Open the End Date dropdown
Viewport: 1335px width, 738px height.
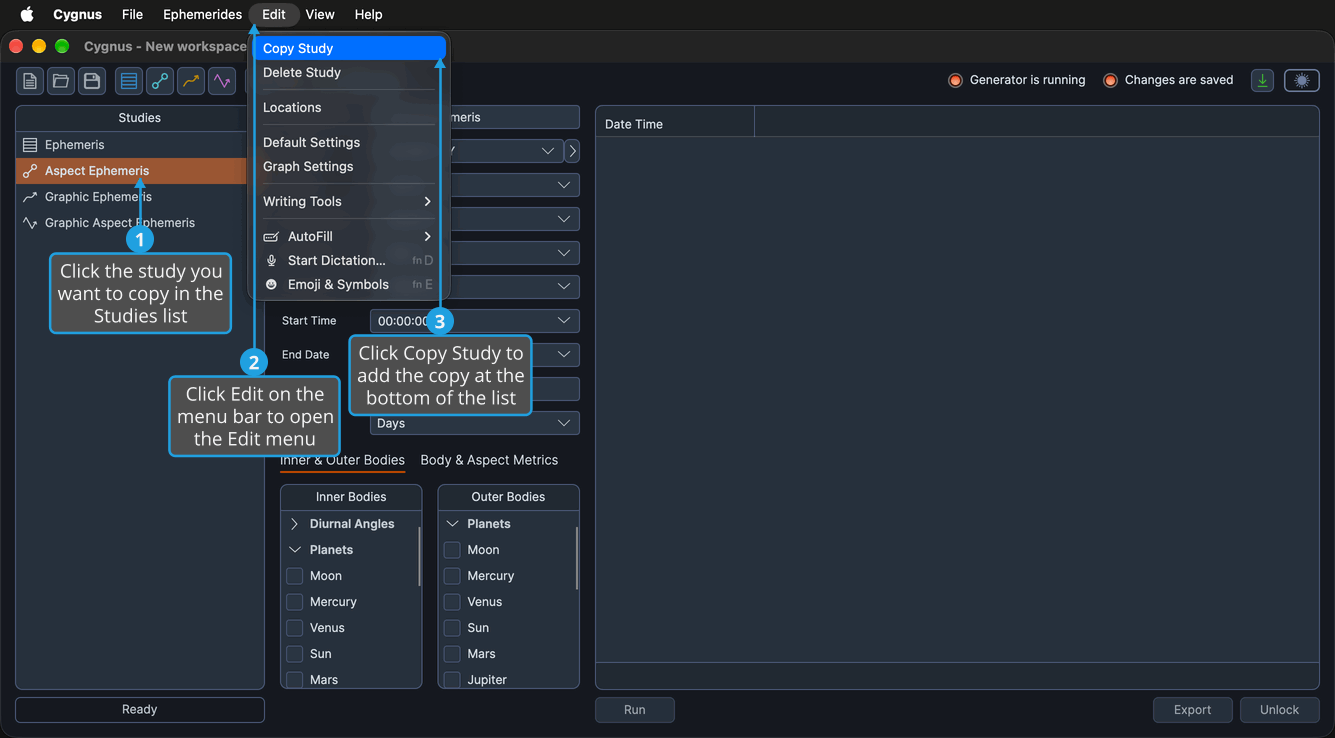(474, 355)
